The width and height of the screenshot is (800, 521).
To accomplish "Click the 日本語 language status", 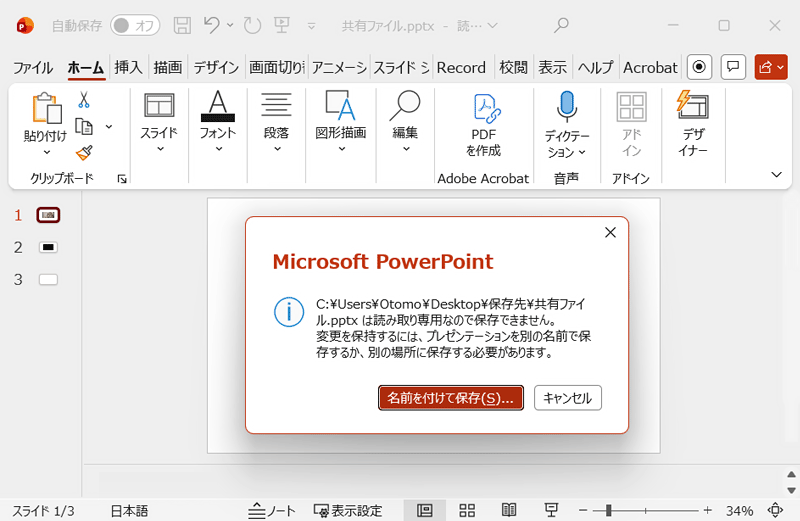I will (130, 510).
